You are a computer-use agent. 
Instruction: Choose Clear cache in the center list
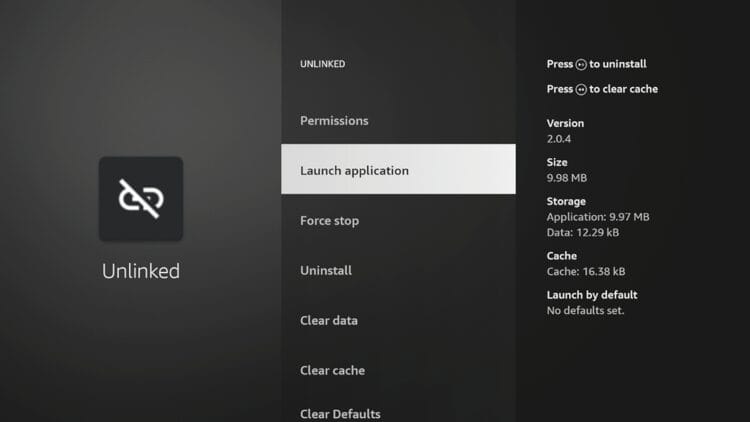click(x=332, y=371)
